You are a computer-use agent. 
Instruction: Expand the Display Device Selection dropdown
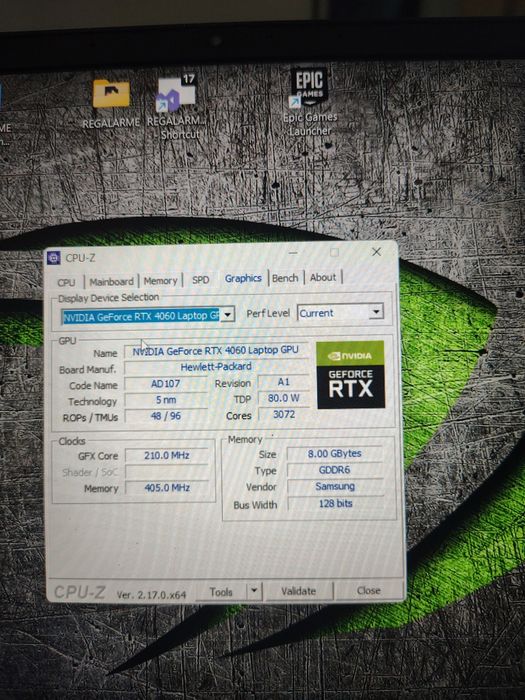point(228,315)
